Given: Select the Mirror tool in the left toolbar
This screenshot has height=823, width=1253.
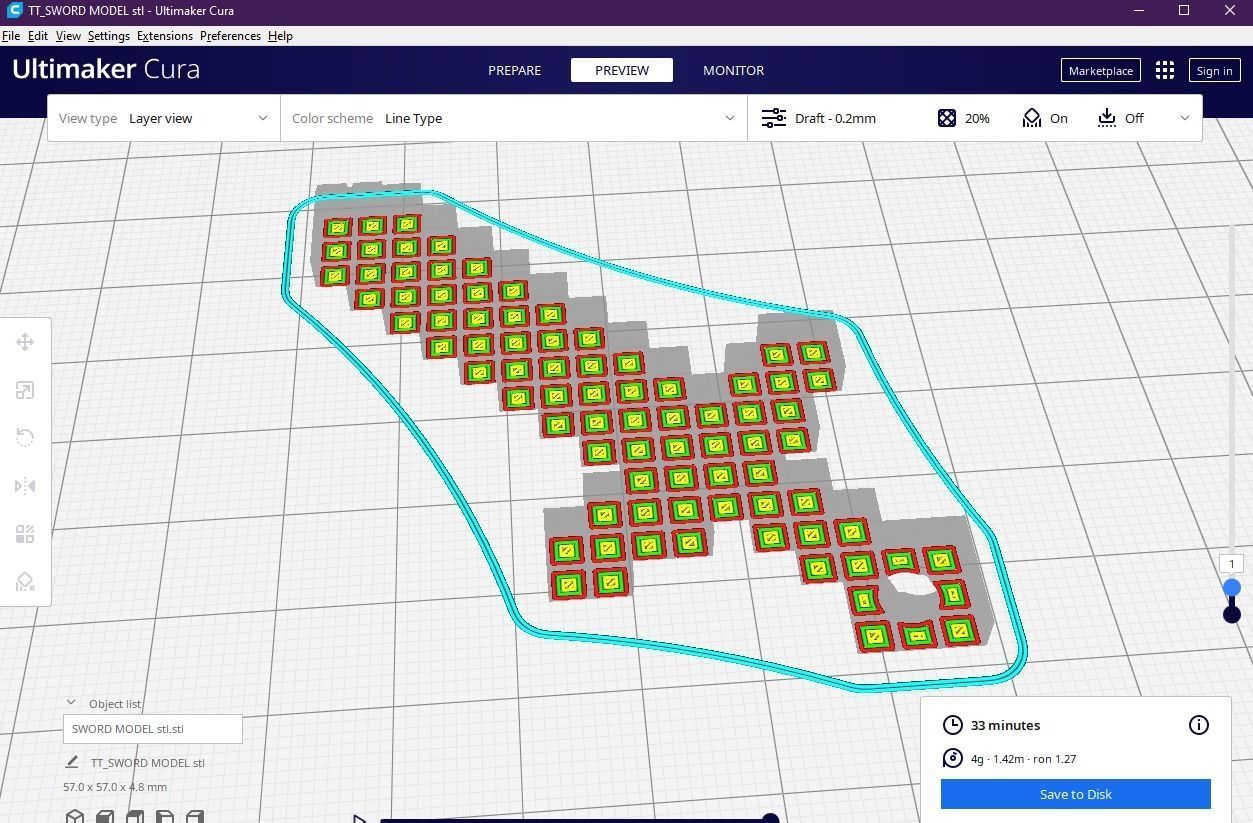Looking at the screenshot, I should (x=25, y=486).
